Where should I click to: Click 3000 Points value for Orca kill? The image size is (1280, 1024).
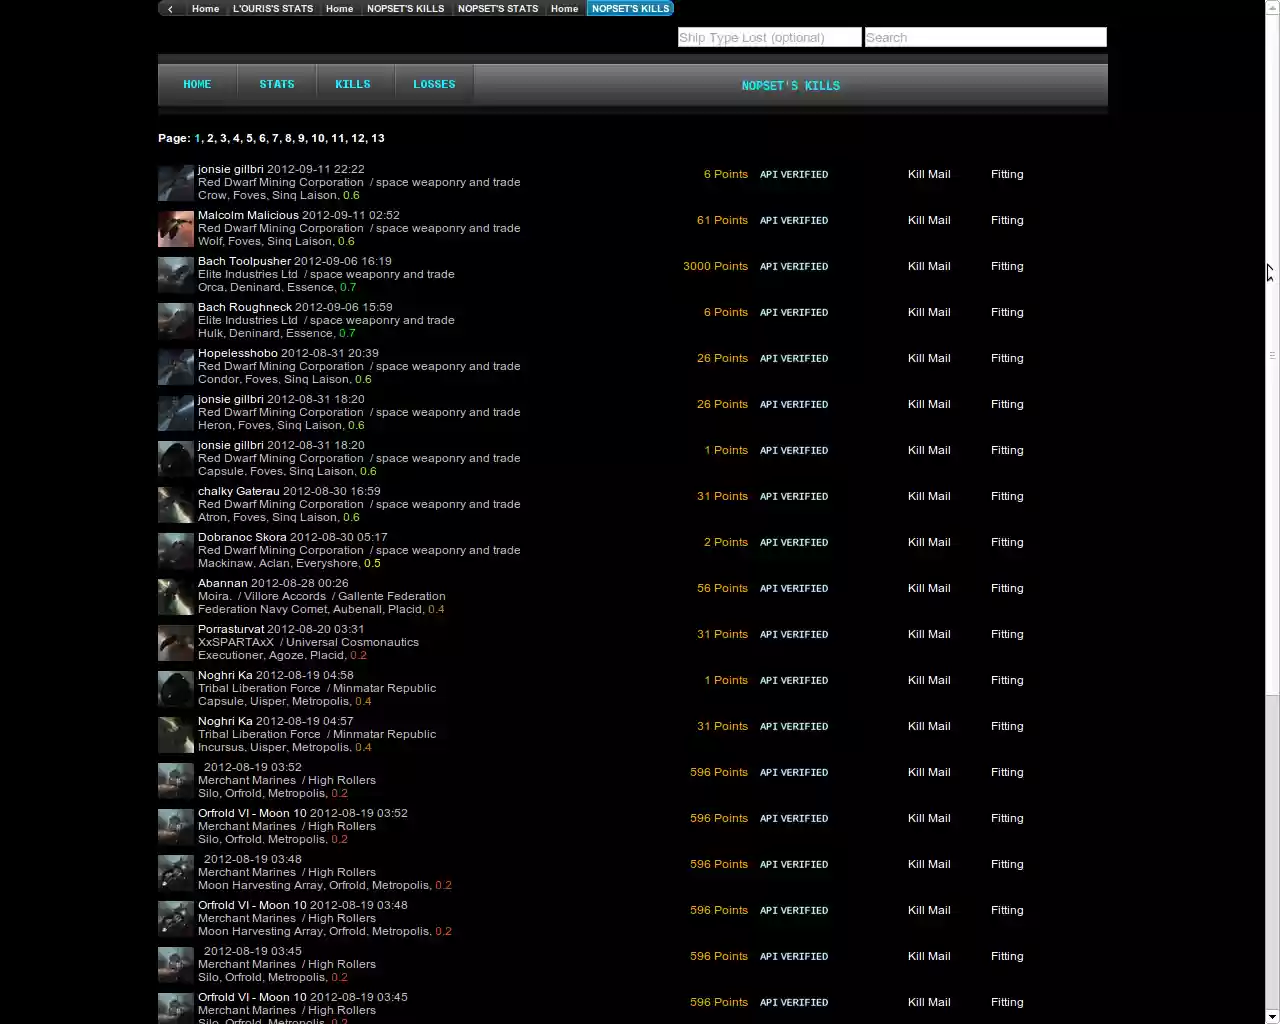point(715,266)
